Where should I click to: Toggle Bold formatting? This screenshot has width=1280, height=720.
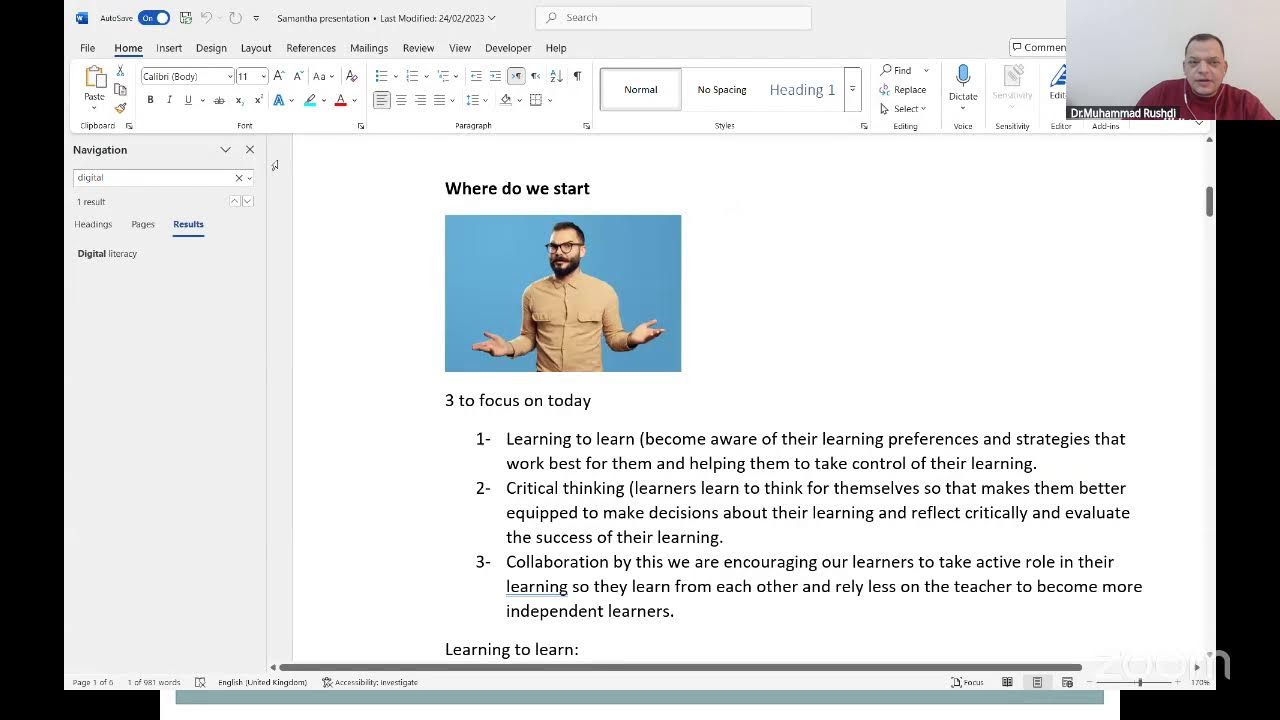[150, 100]
